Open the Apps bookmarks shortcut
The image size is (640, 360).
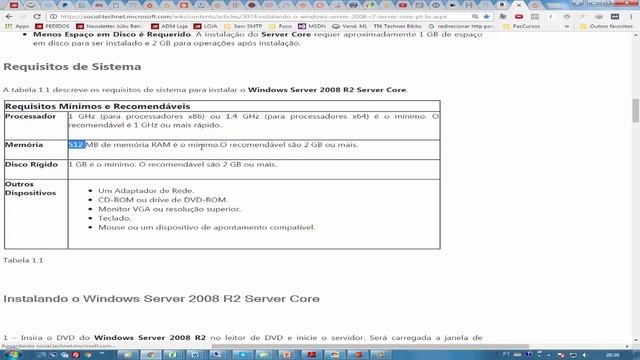tap(17, 26)
